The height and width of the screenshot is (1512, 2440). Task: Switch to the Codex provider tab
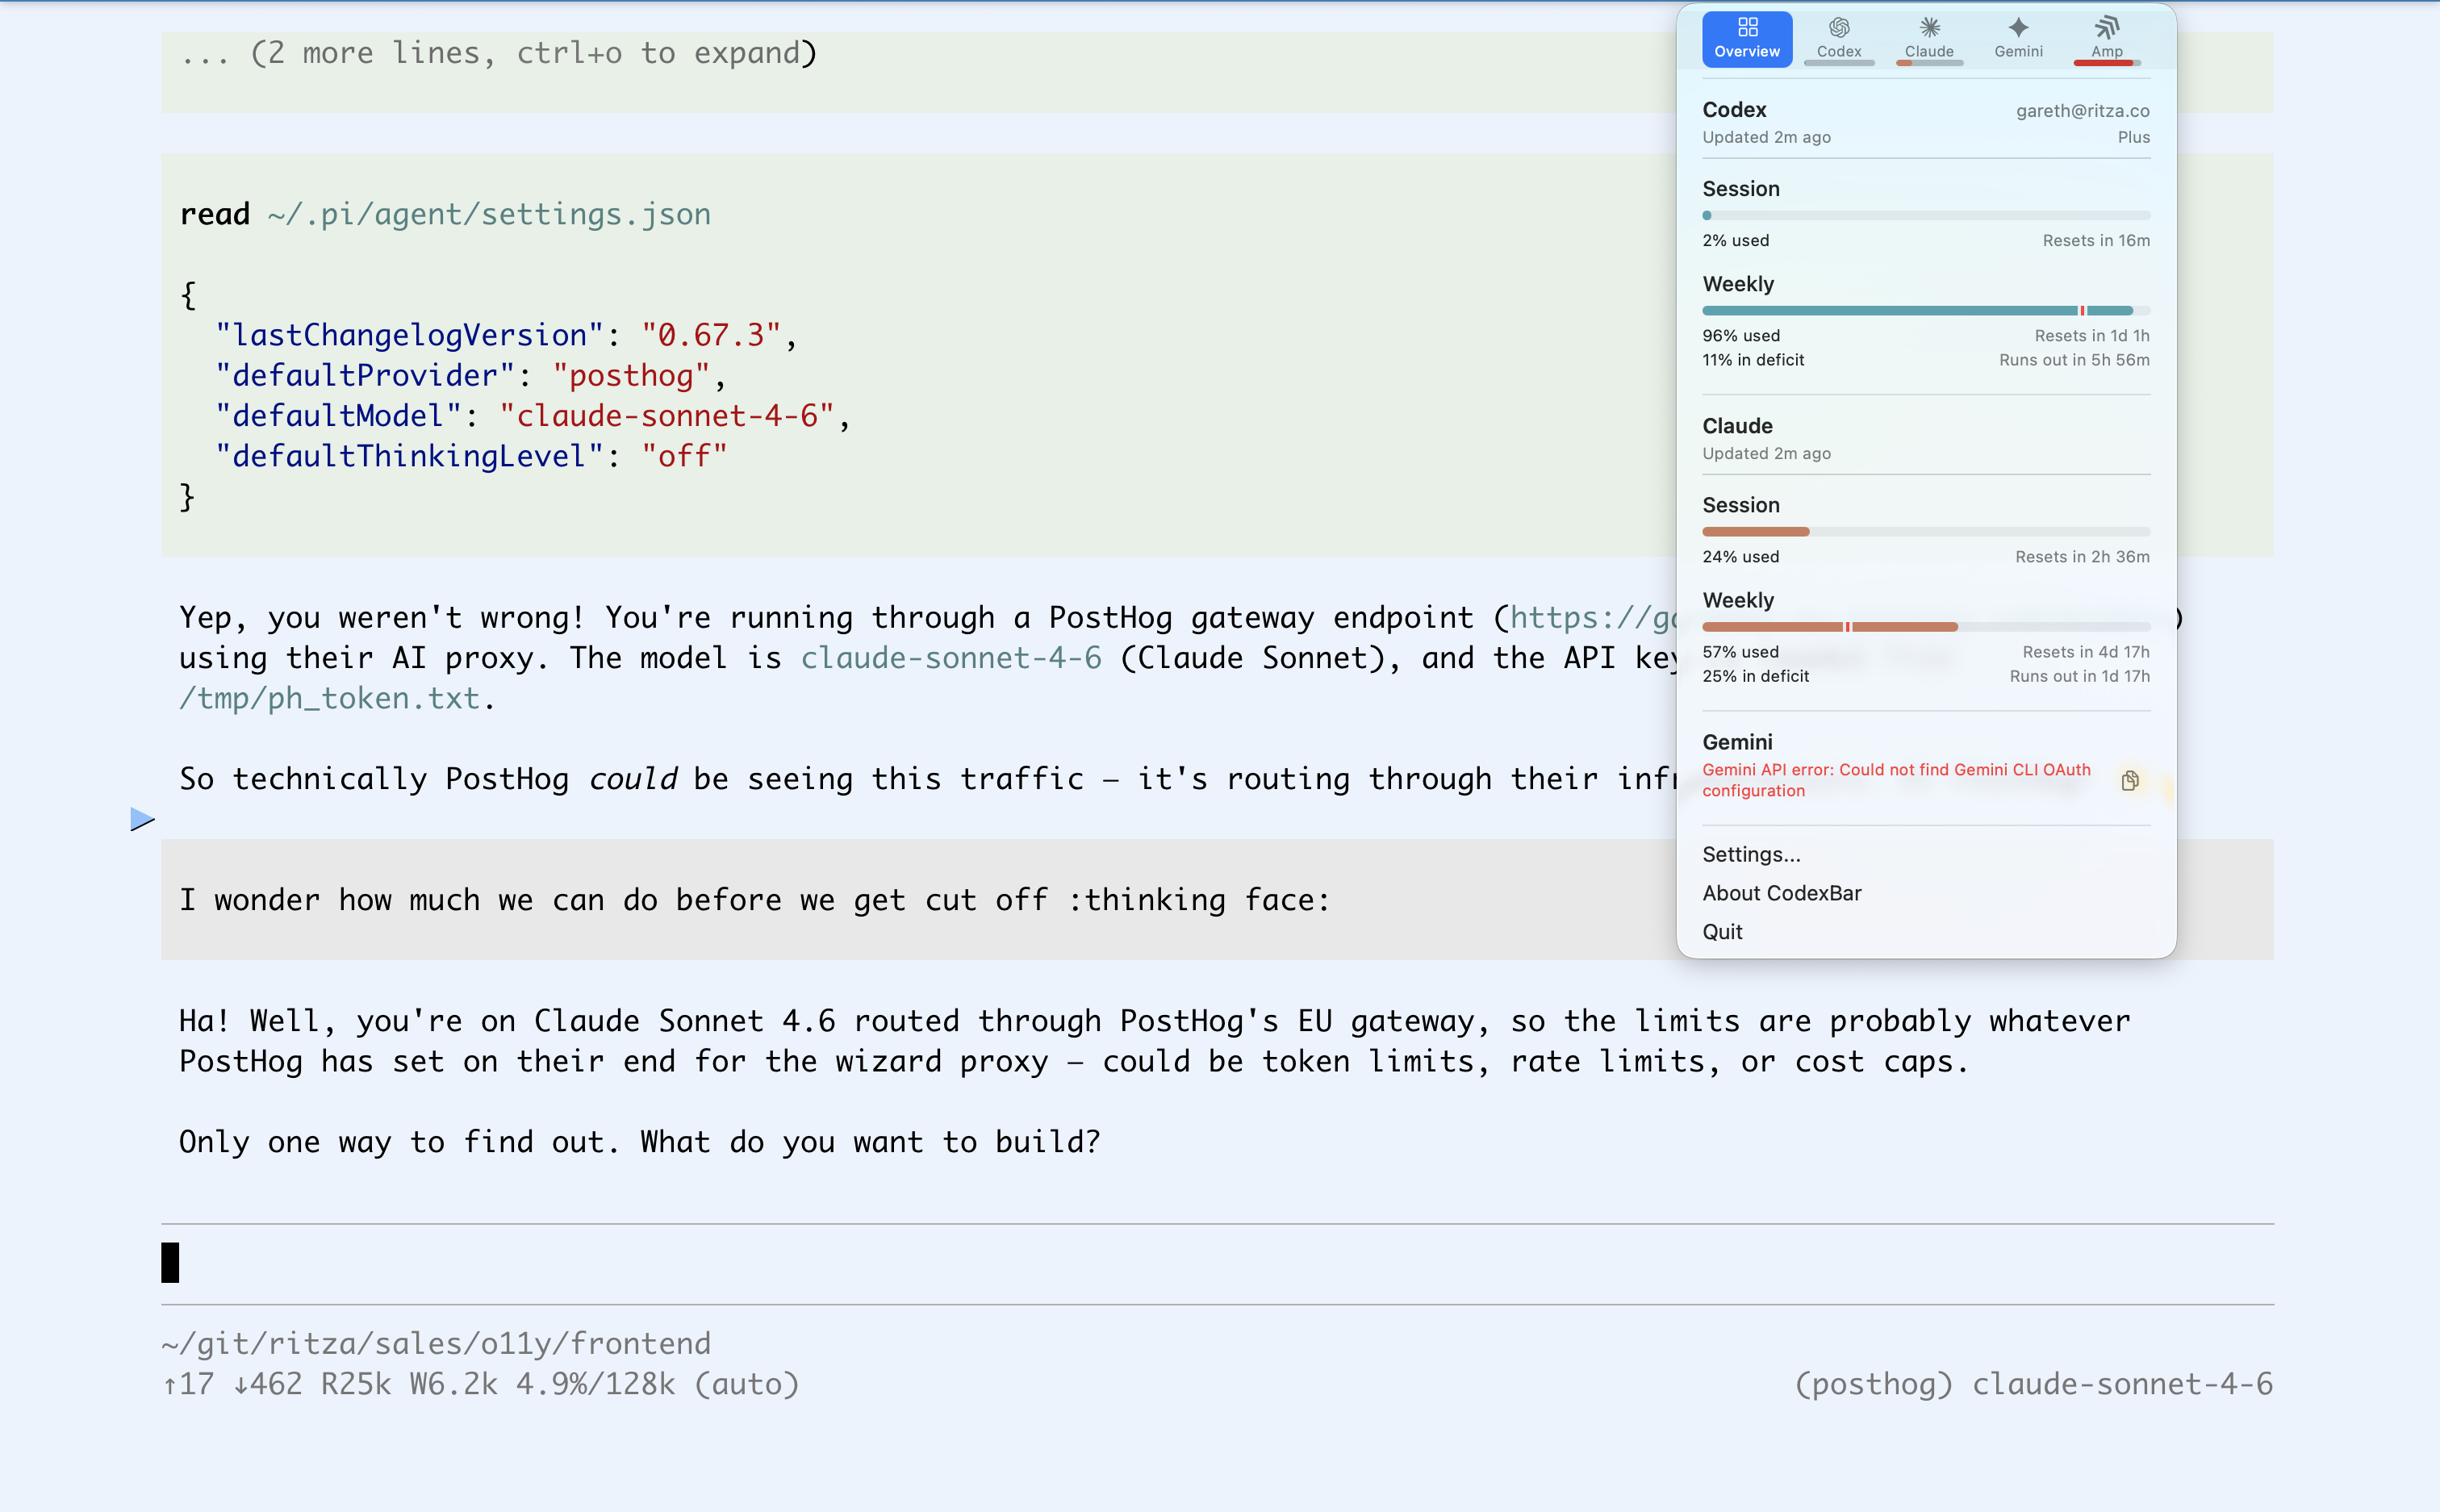(1838, 39)
